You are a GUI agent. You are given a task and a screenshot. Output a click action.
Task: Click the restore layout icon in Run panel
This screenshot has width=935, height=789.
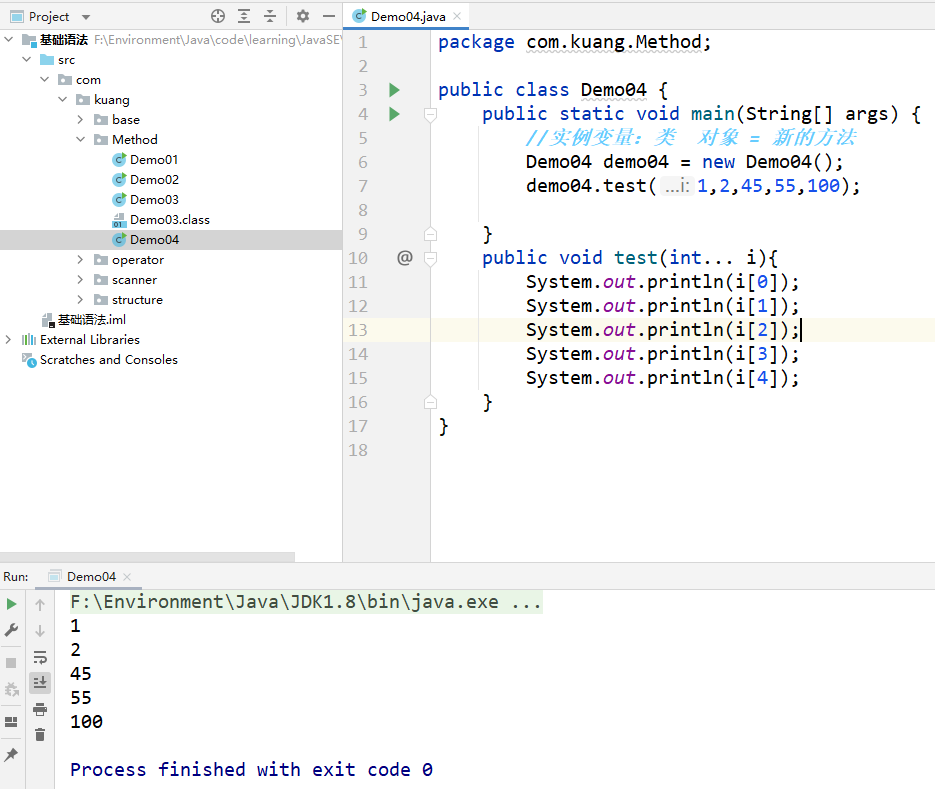pyautogui.click(x=11, y=722)
